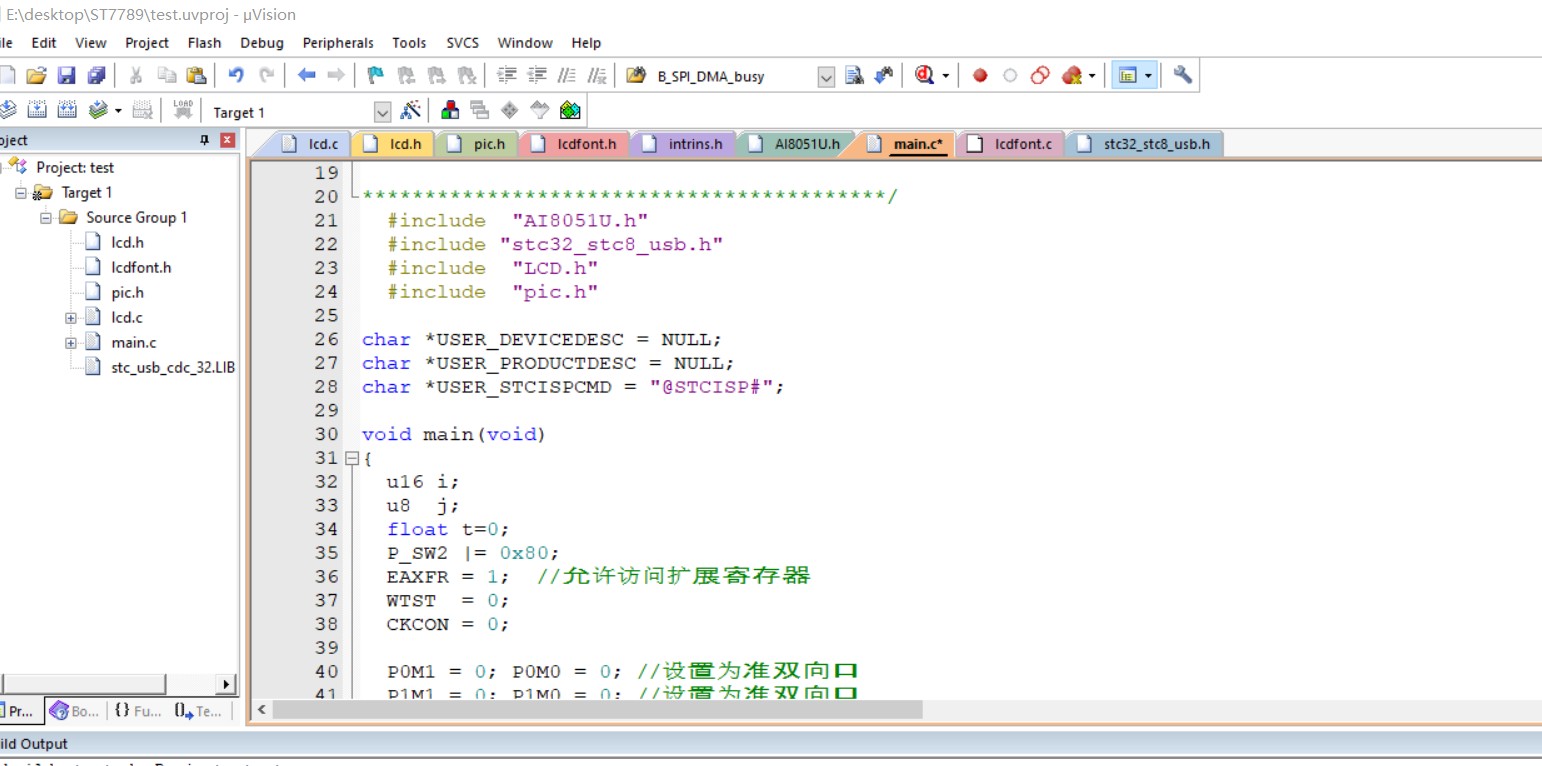Expand the main.c tree node
Image resolution: width=1542 pixels, height=766 pixels.
(71, 343)
